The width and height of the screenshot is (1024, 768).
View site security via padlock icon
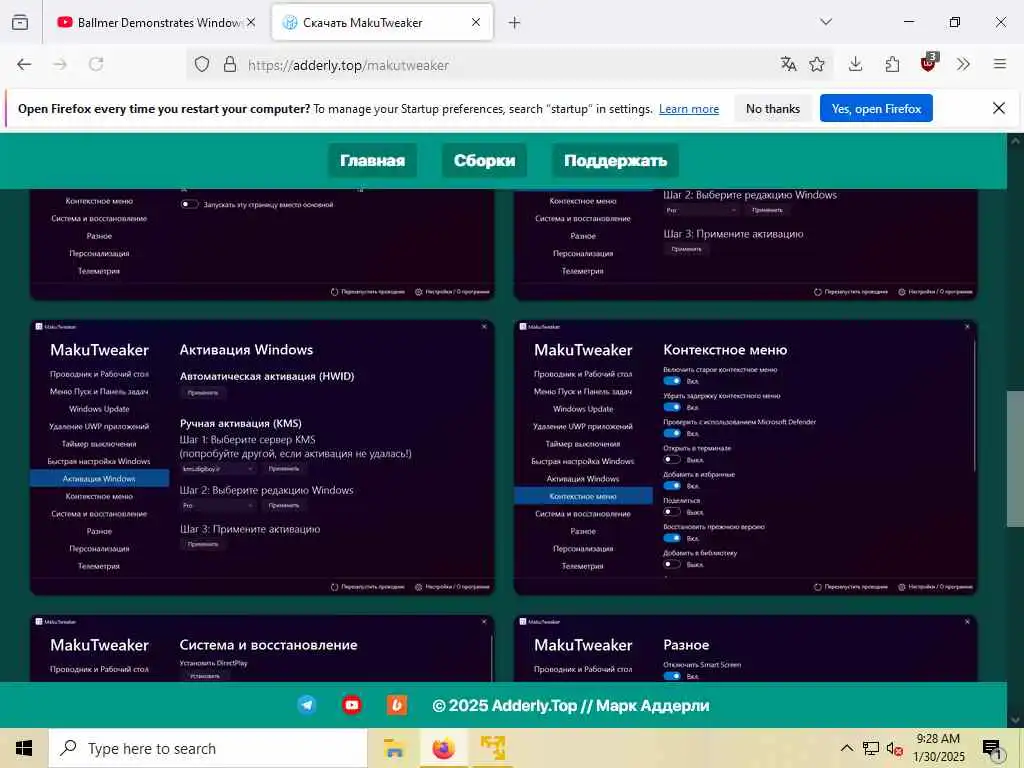click(230, 65)
